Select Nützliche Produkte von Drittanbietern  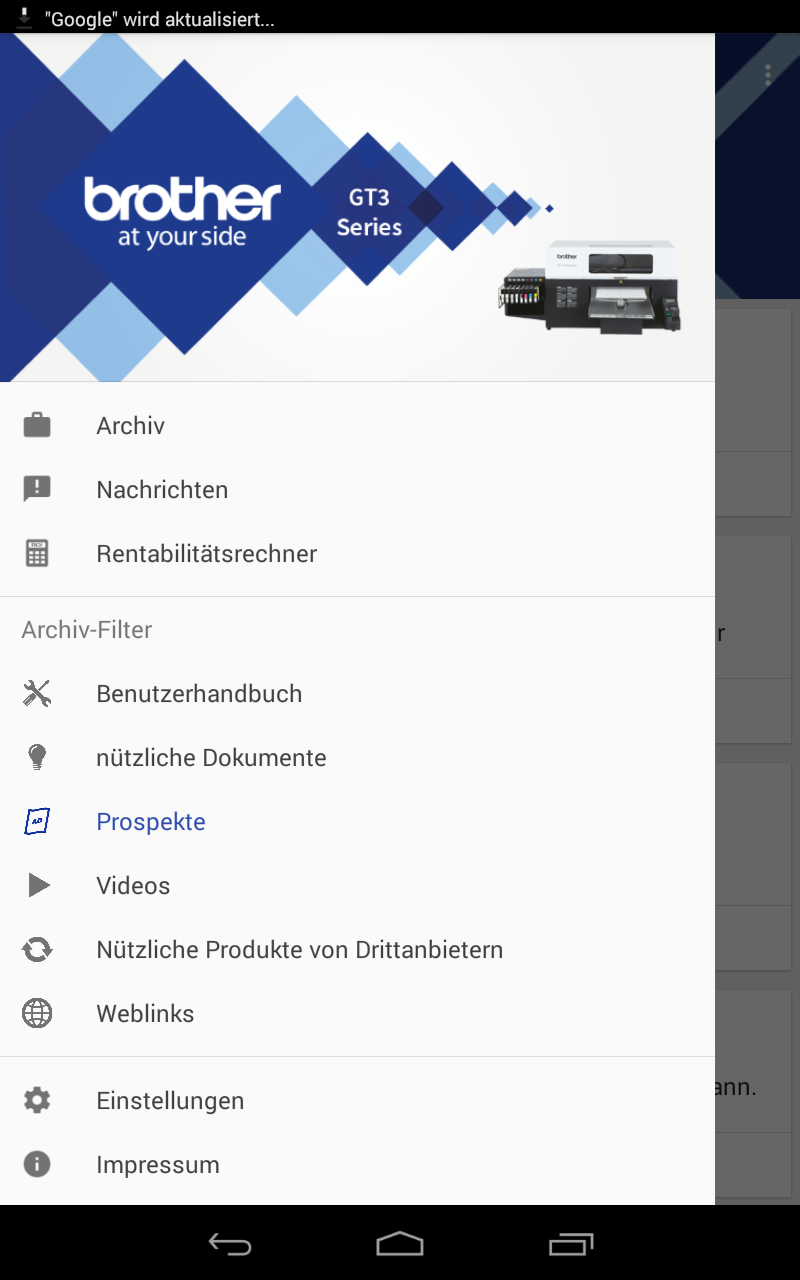357,950
